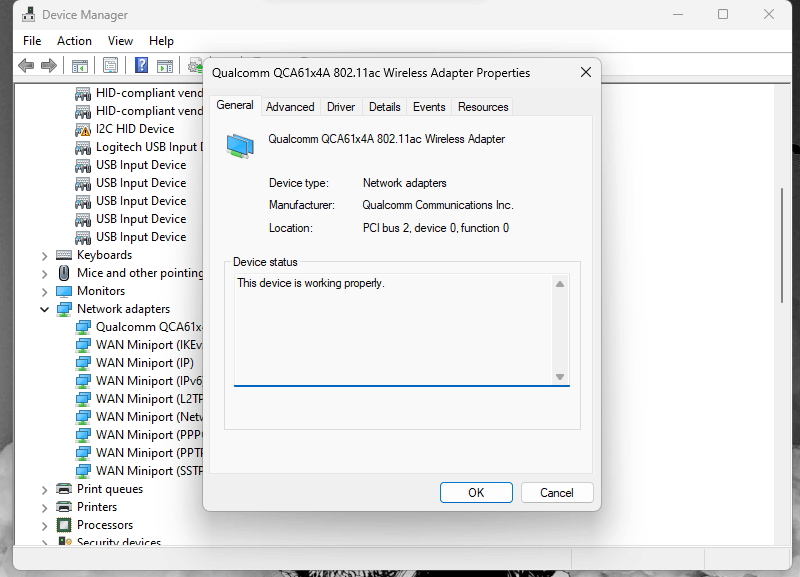
Task: Select the WAN Miniport (PPTF entry
Action: coord(149,453)
